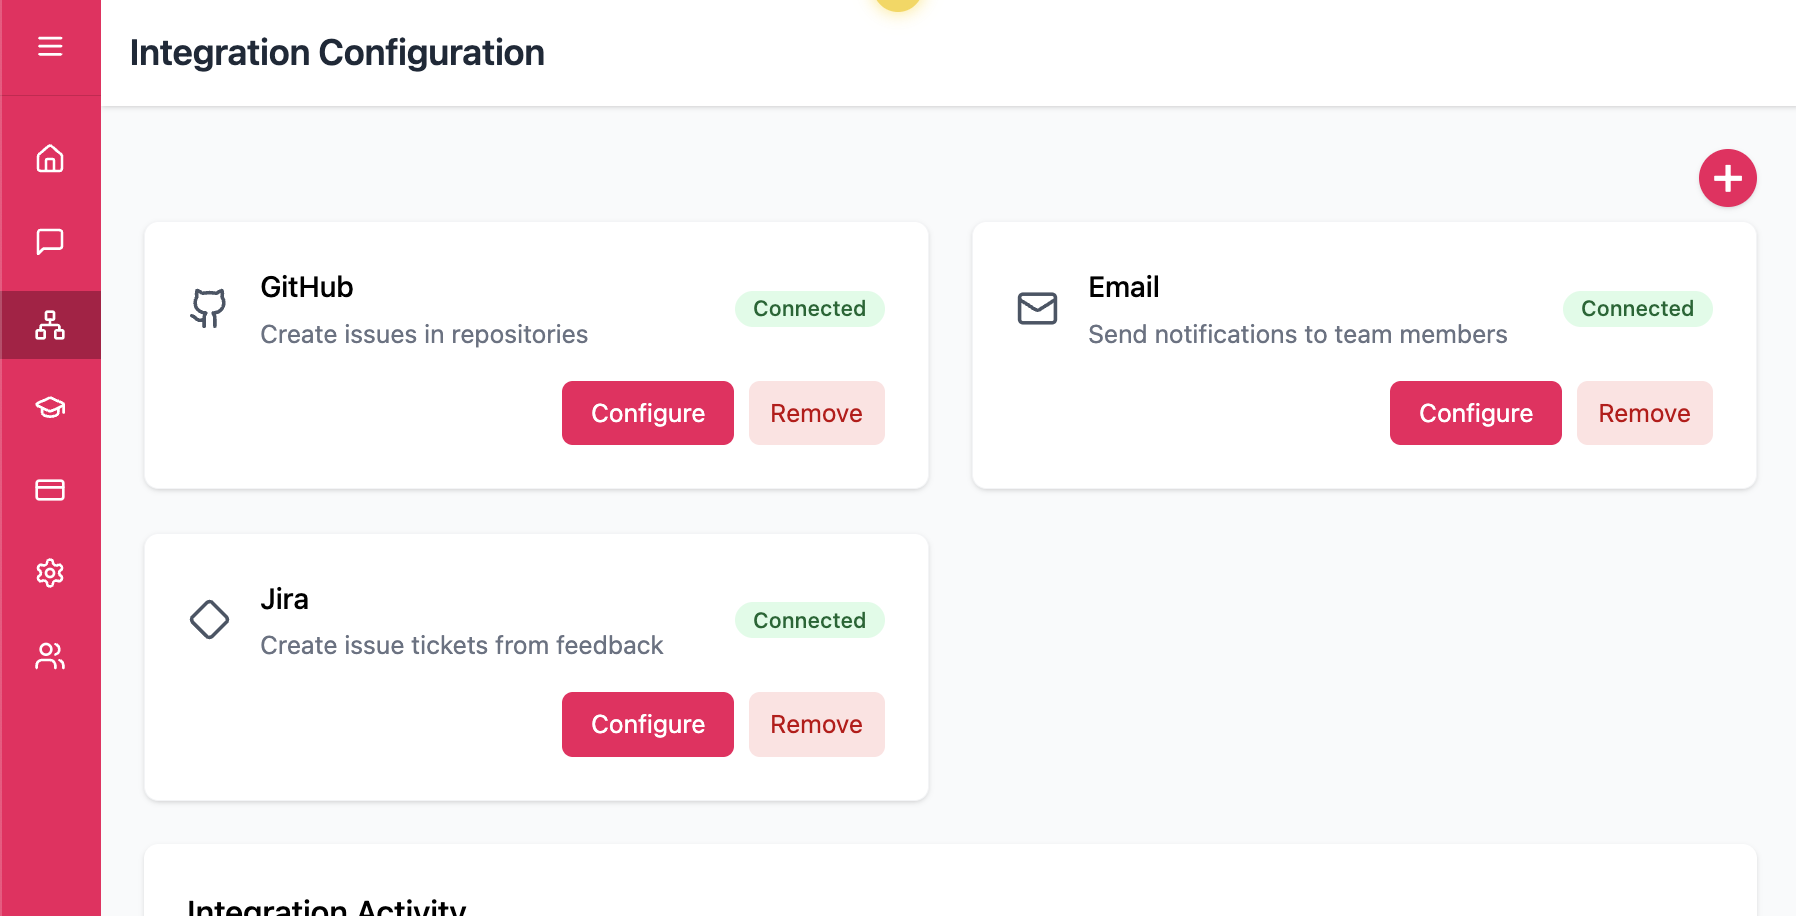Click the Jira card title

[x=284, y=599]
